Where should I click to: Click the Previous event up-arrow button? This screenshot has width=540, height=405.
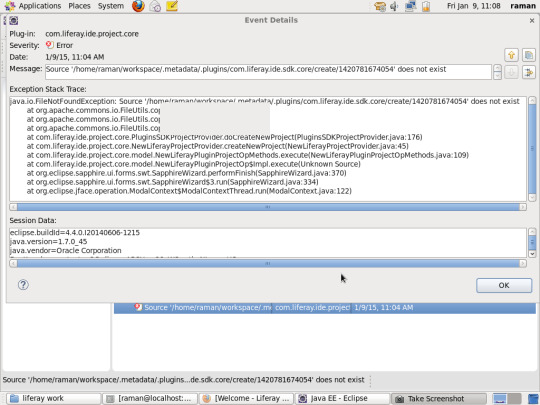tap(511, 55)
